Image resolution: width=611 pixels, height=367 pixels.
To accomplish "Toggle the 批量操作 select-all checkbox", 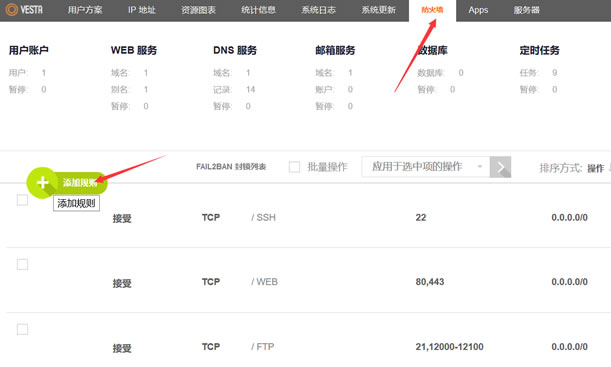I will coord(294,167).
